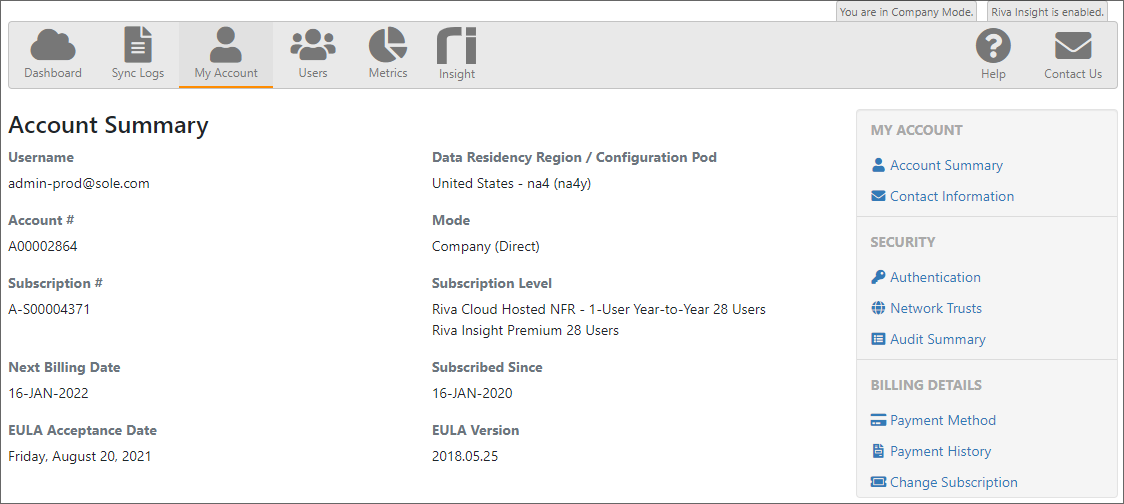Switch to the Insight tab label
The width and height of the screenshot is (1124, 504).
tap(457, 74)
